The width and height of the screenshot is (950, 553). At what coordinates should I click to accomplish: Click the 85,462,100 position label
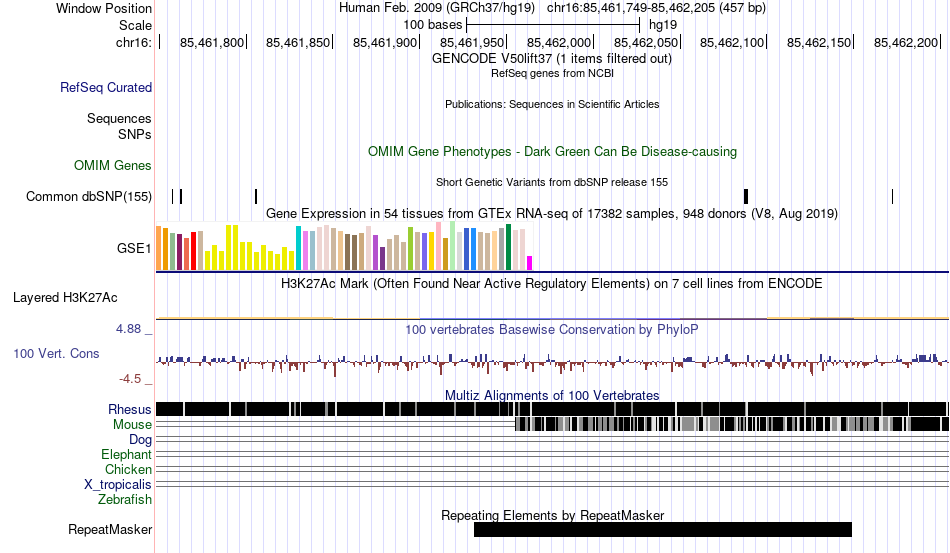[x=732, y=42]
